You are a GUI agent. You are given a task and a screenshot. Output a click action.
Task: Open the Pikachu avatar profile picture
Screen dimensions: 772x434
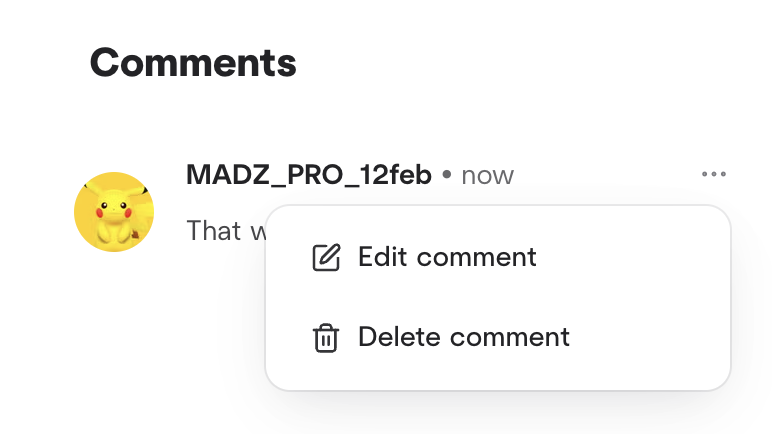[114, 212]
